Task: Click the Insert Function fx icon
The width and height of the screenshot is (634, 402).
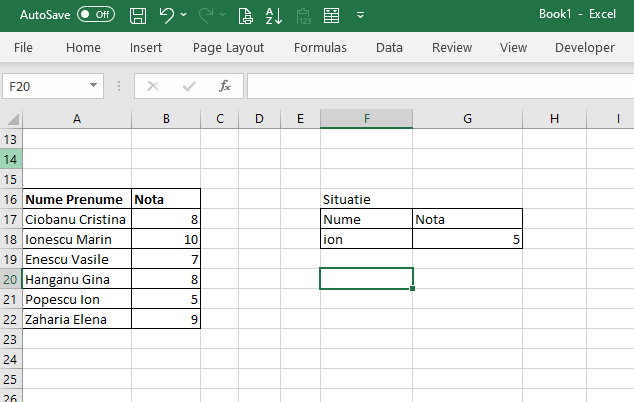Action: [x=225, y=87]
